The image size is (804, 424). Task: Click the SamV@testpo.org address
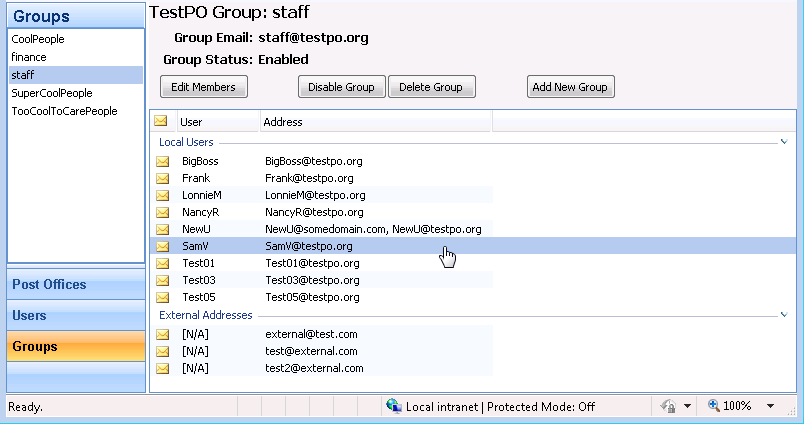(x=309, y=246)
